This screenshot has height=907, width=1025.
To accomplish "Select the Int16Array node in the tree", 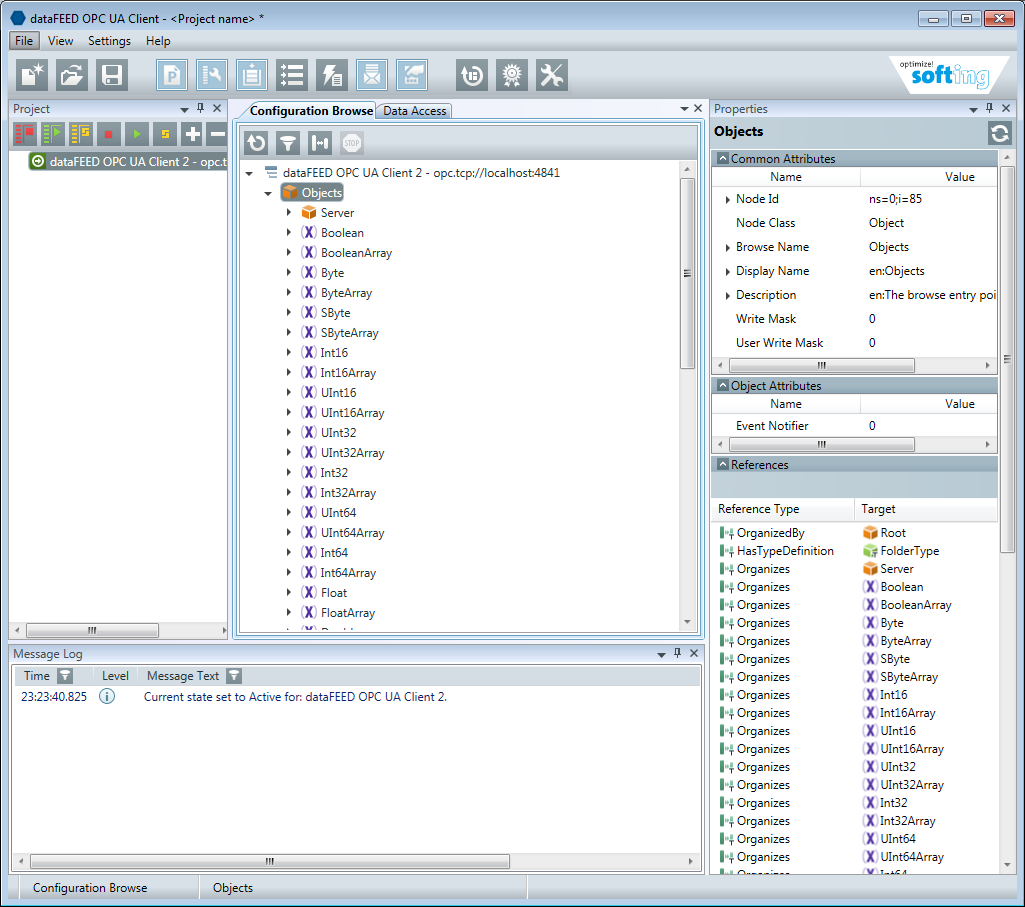I will [x=348, y=373].
